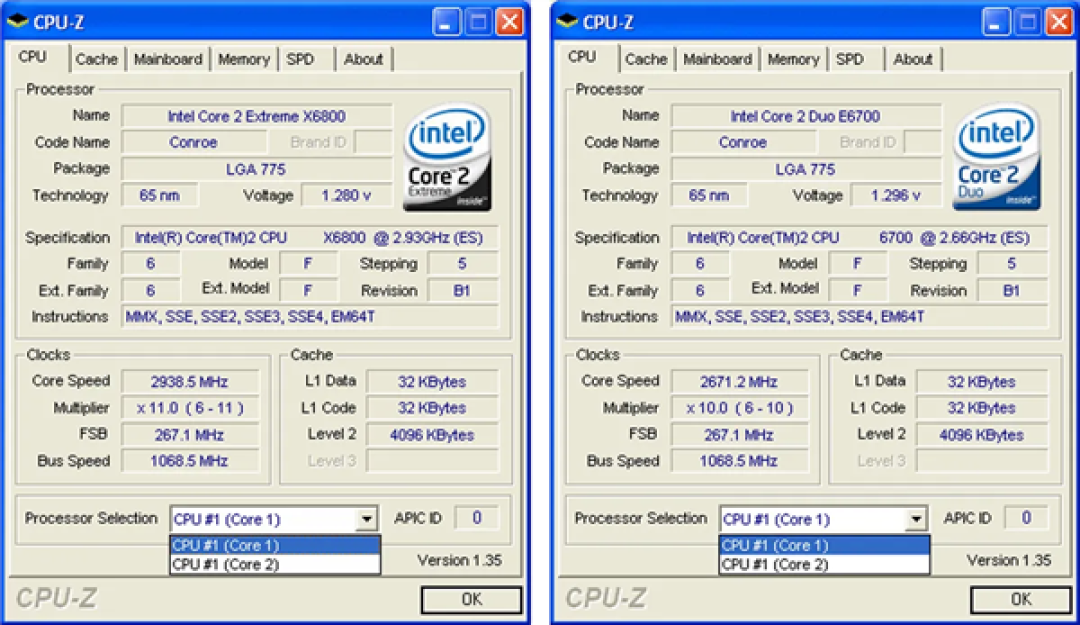Open the SPD tab in the X6800 window
The width and height of the screenshot is (1080, 625).
tap(300, 59)
